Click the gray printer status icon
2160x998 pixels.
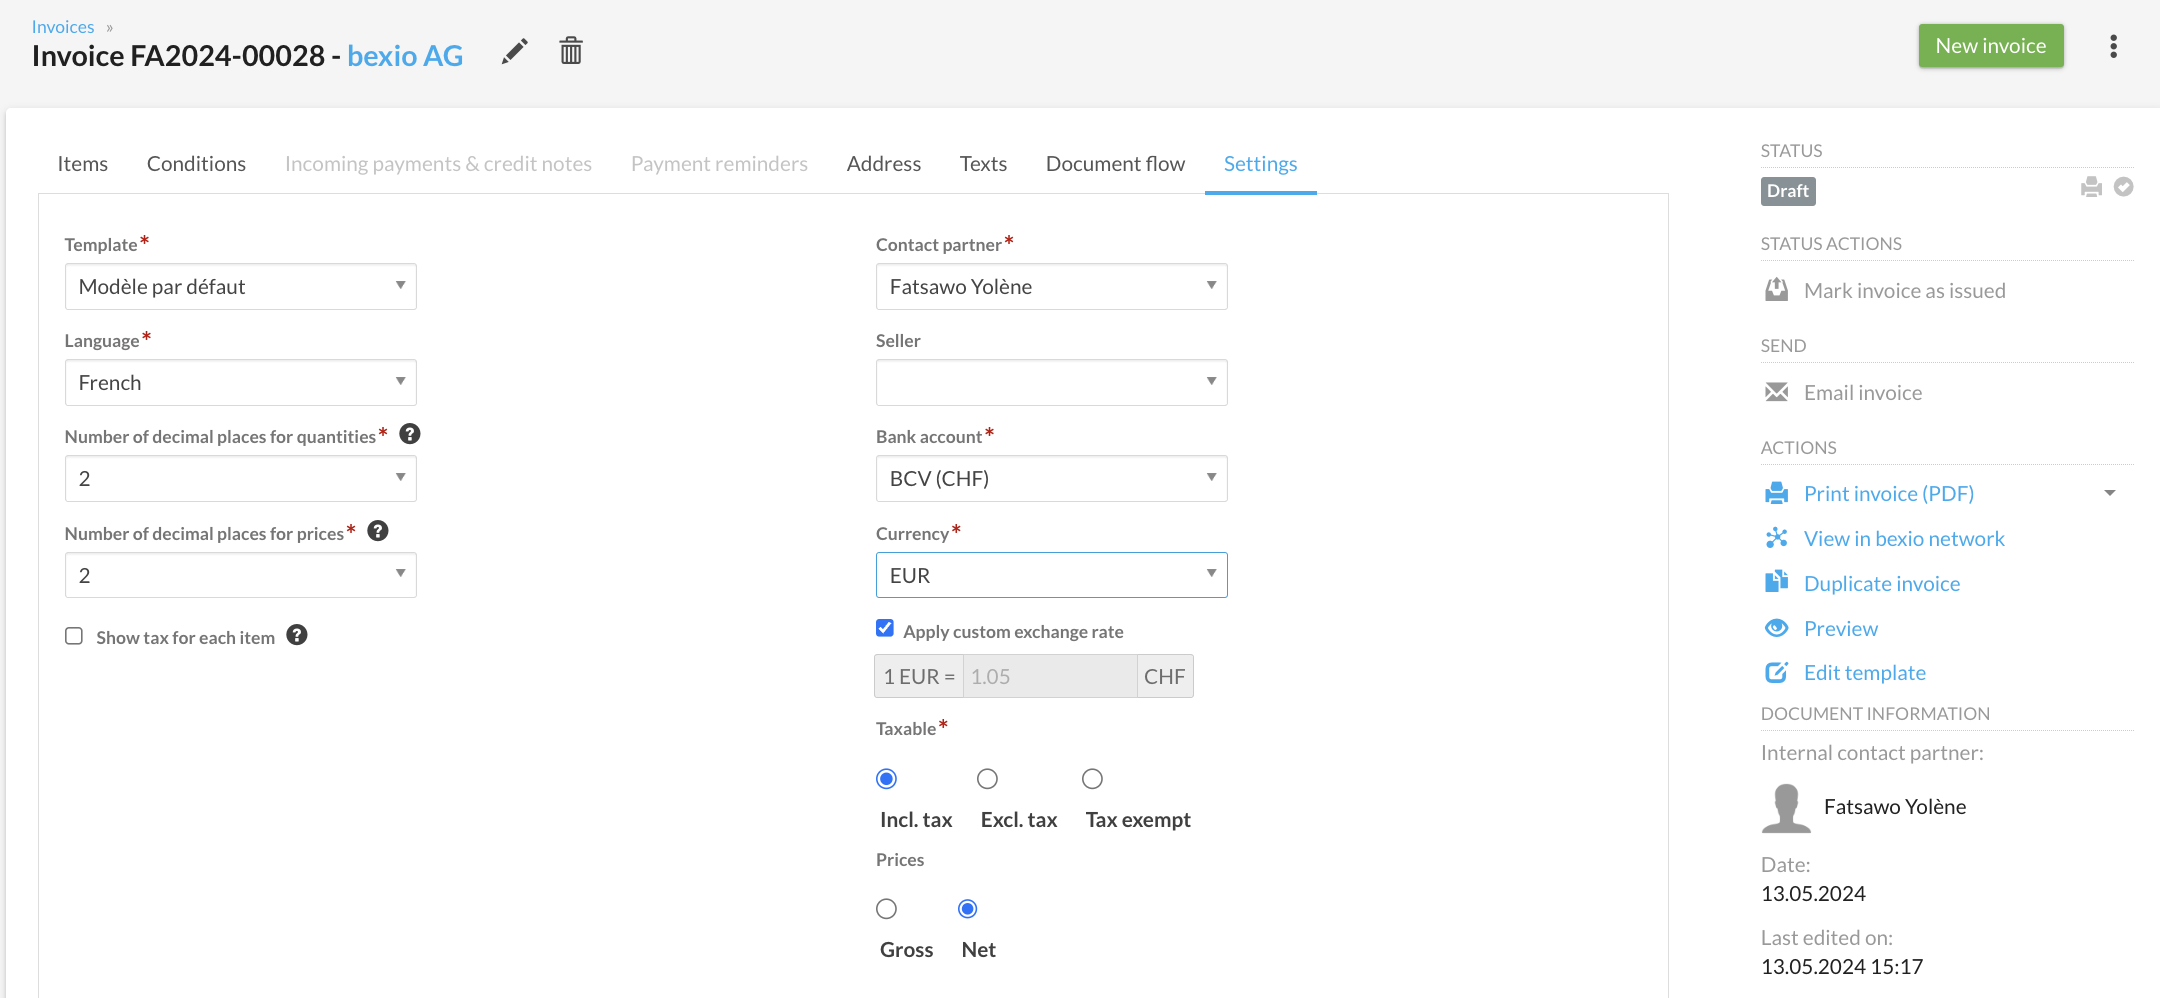point(2091,187)
